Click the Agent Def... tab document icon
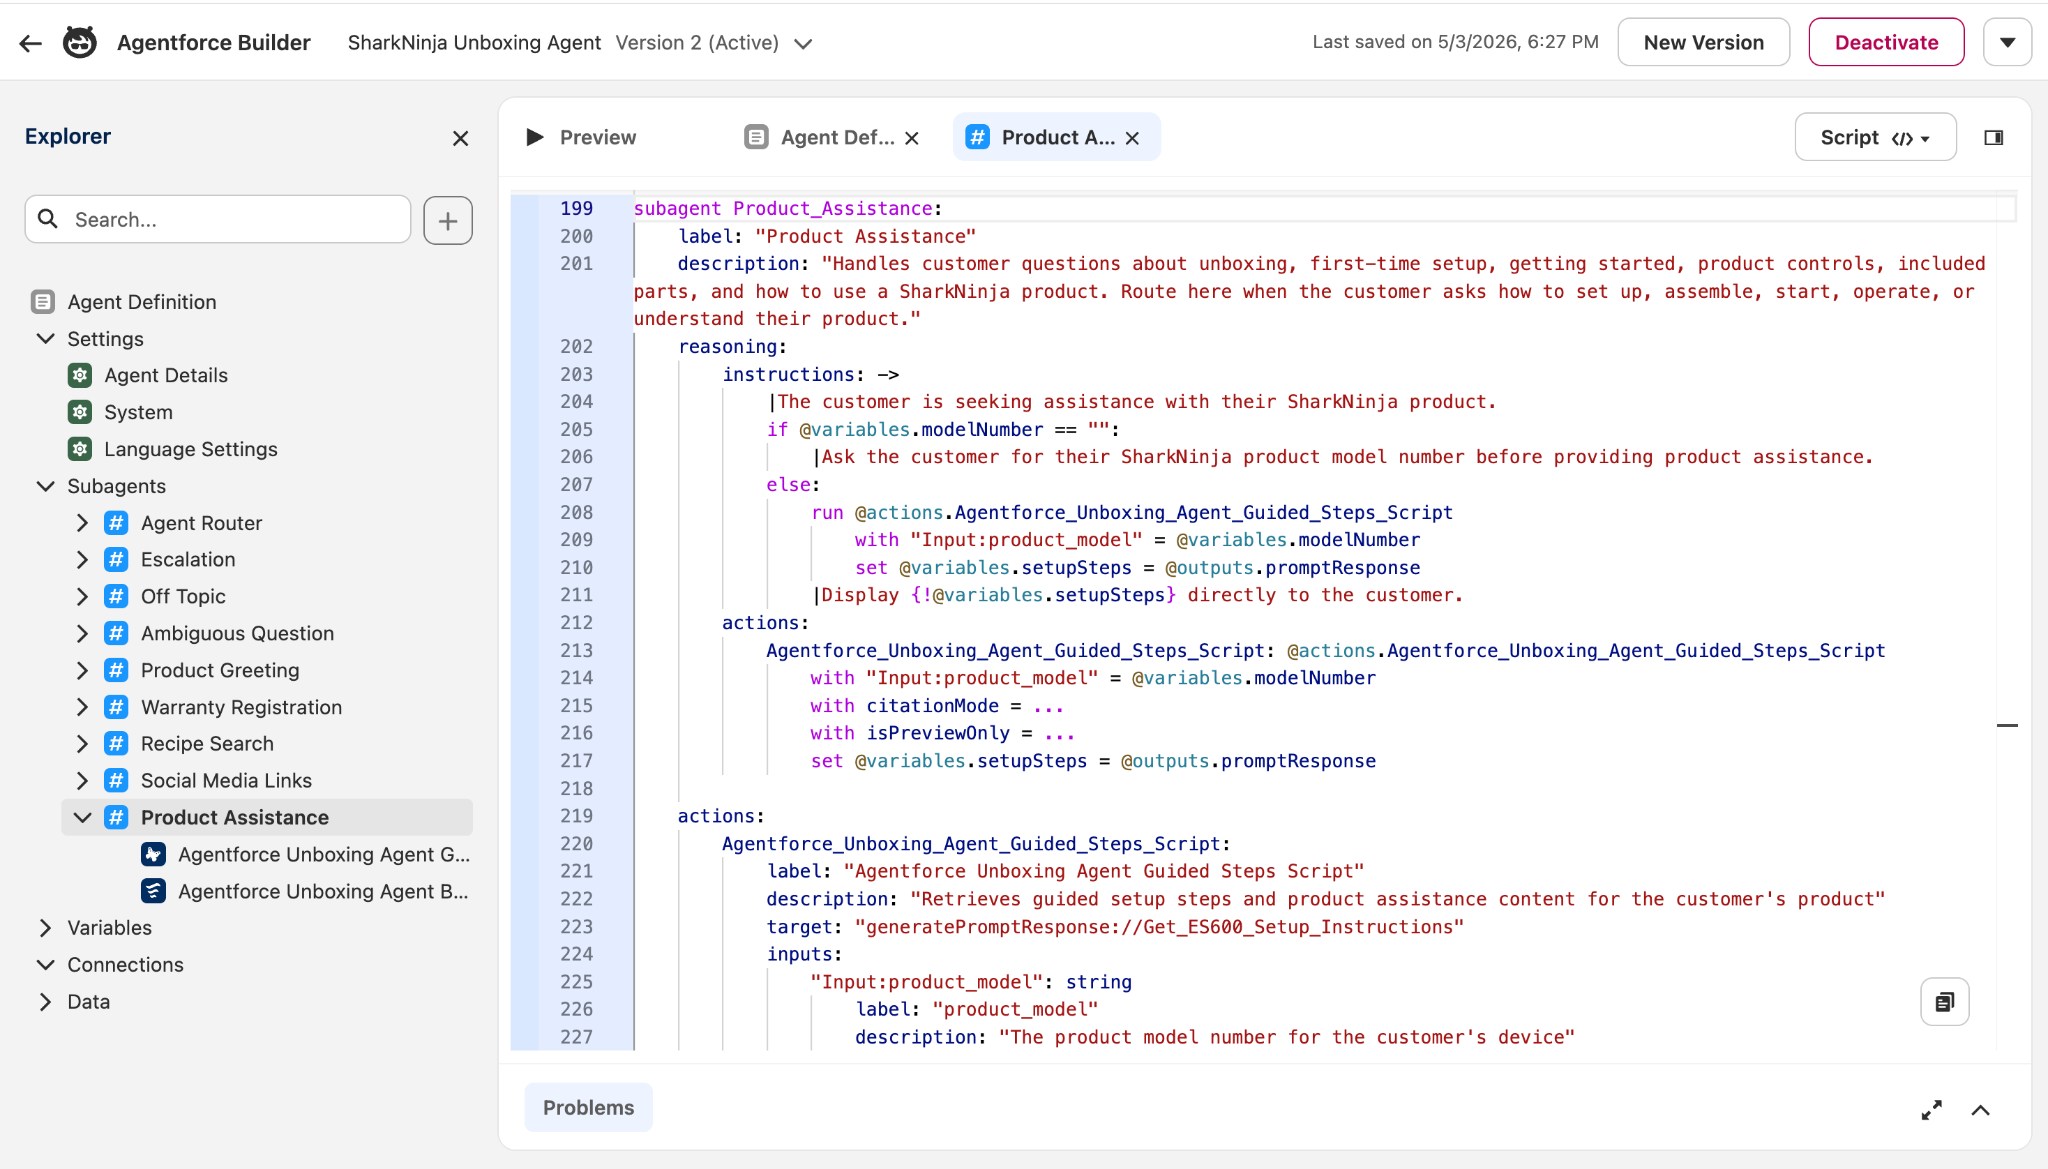This screenshot has height=1169, width=2048. (x=757, y=137)
